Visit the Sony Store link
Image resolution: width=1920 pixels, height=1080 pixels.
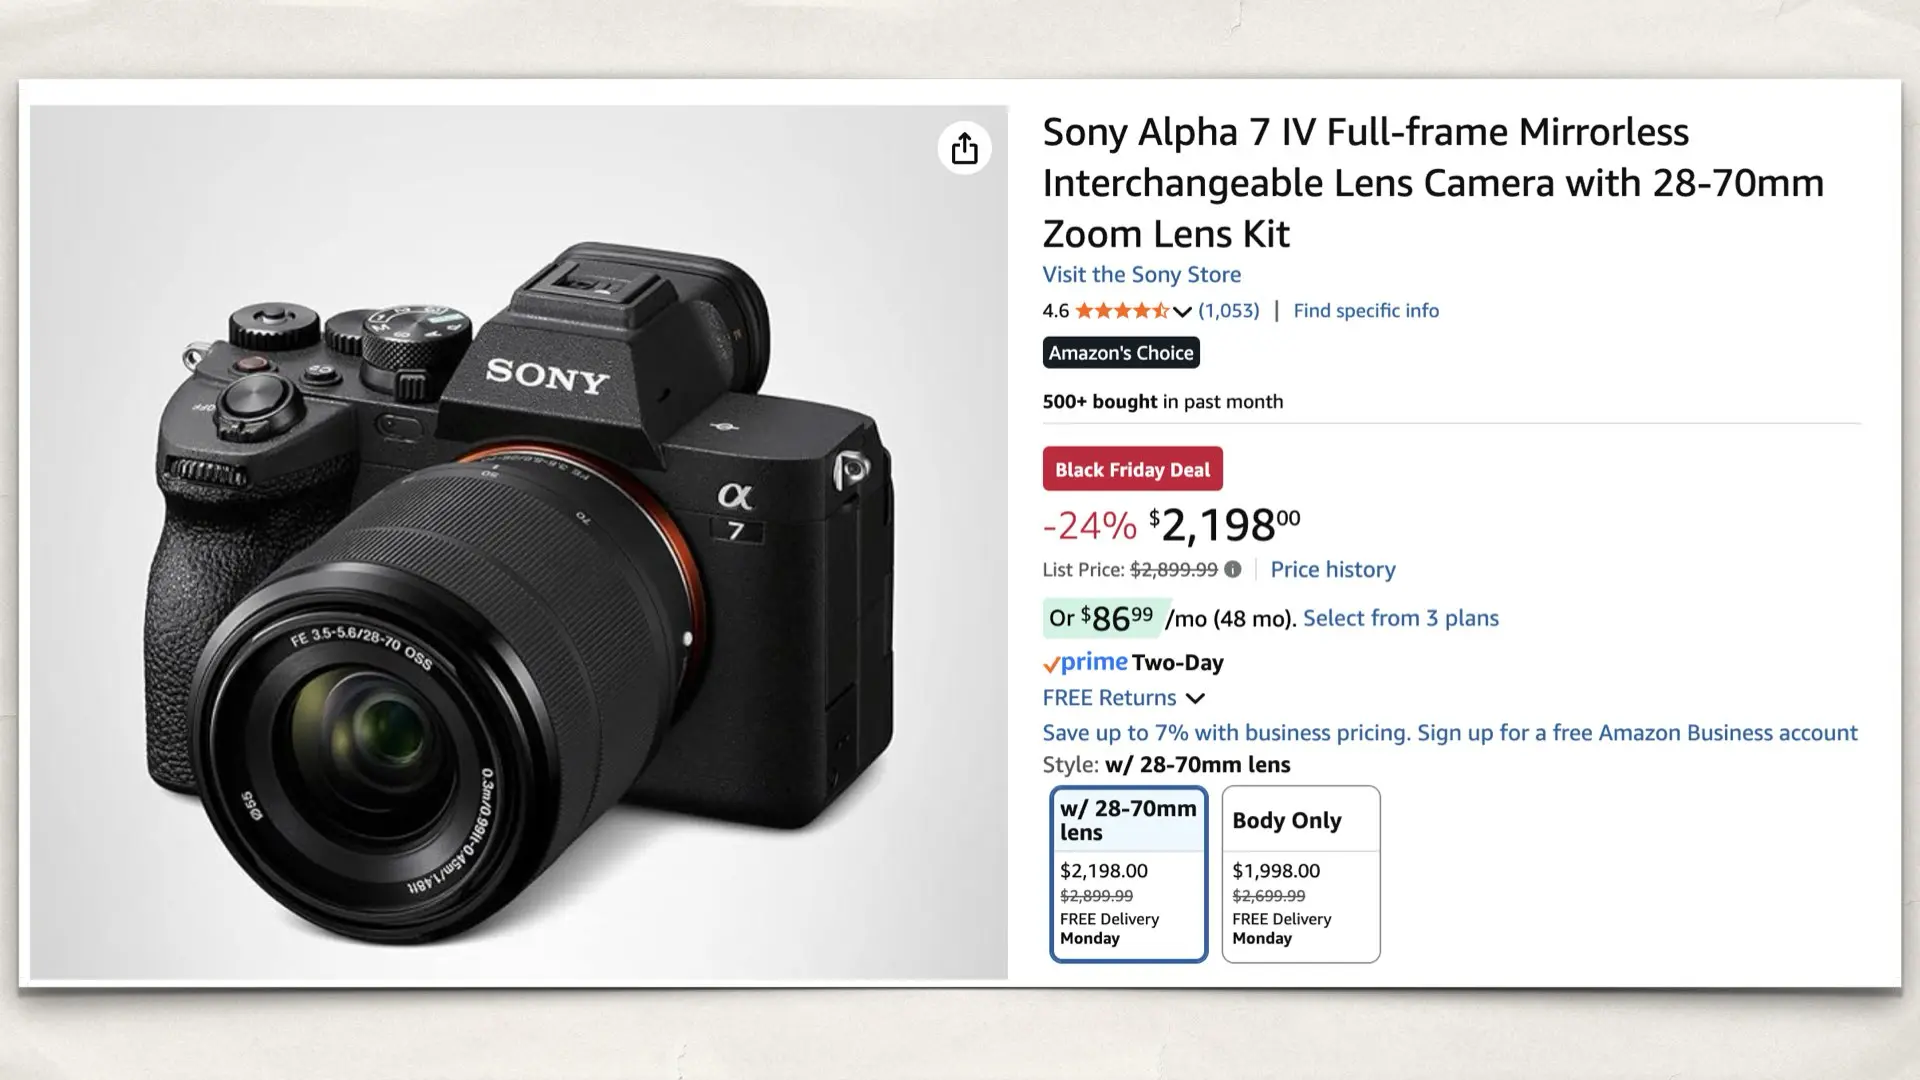coord(1141,275)
